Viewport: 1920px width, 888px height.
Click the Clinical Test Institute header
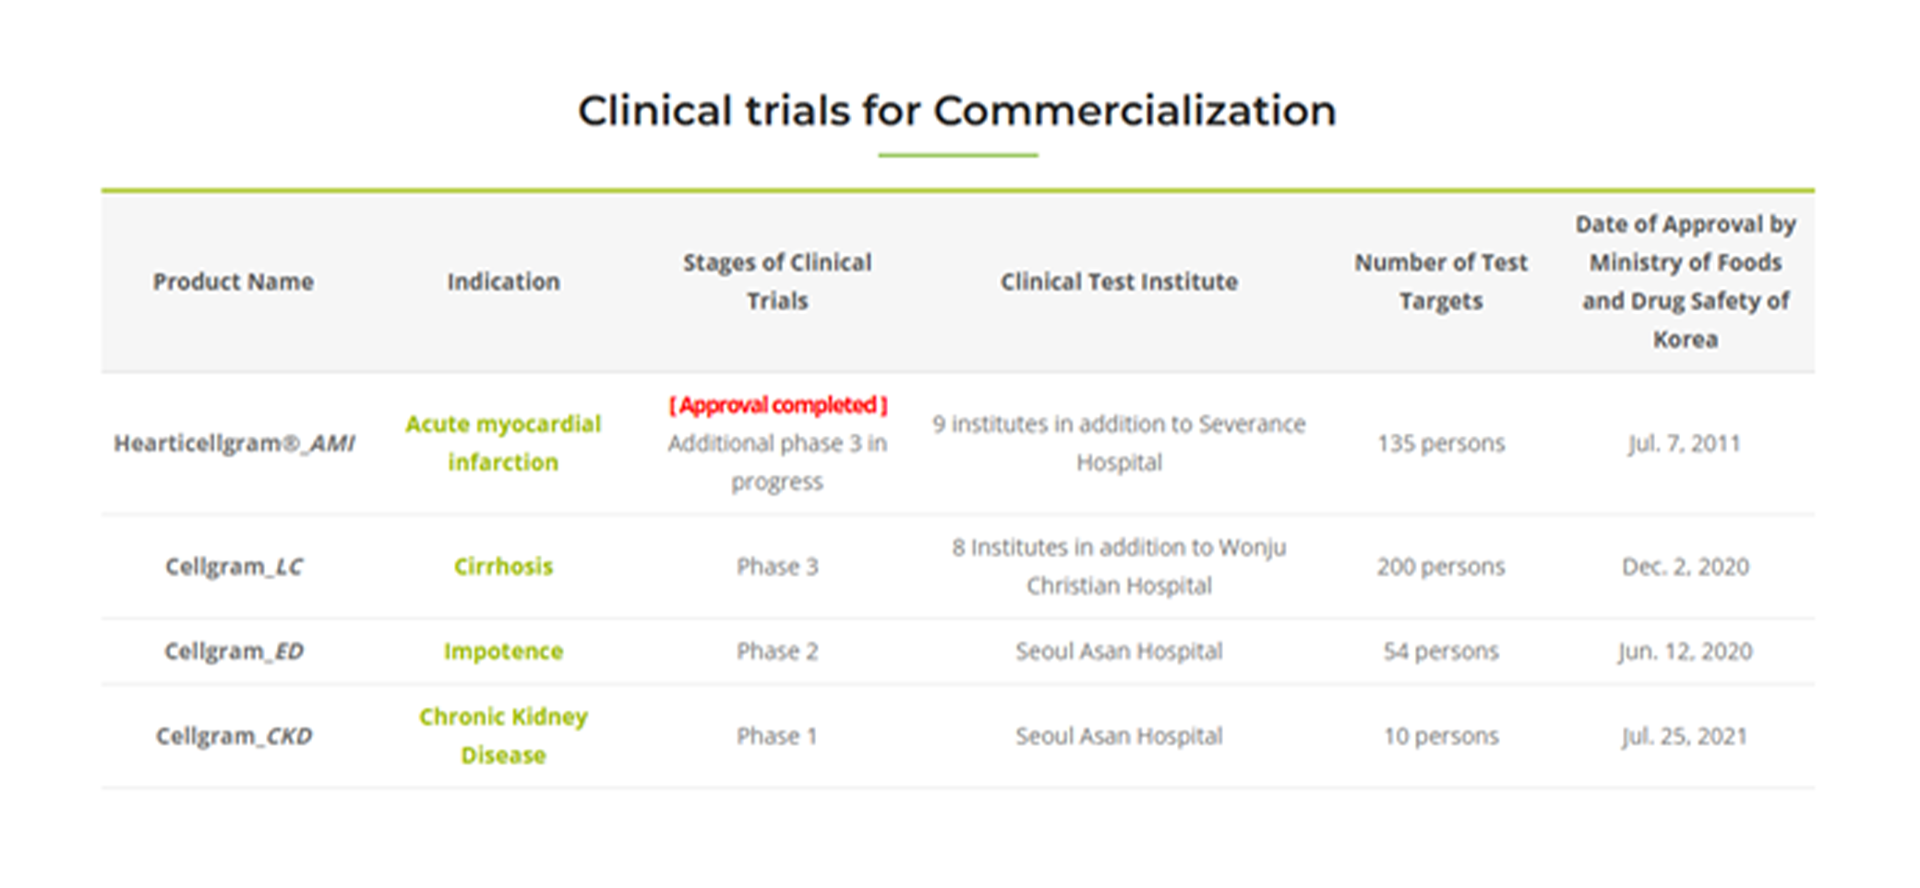point(1119,282)
